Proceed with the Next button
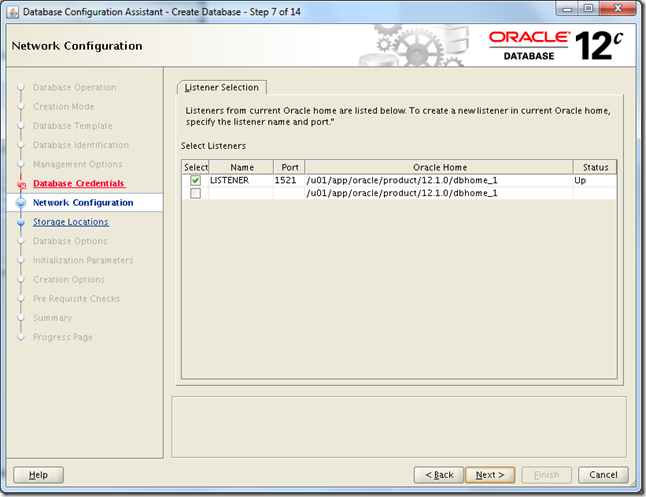Image resolution: width=646 pixels, height=497 pixels. coord(490,475)
